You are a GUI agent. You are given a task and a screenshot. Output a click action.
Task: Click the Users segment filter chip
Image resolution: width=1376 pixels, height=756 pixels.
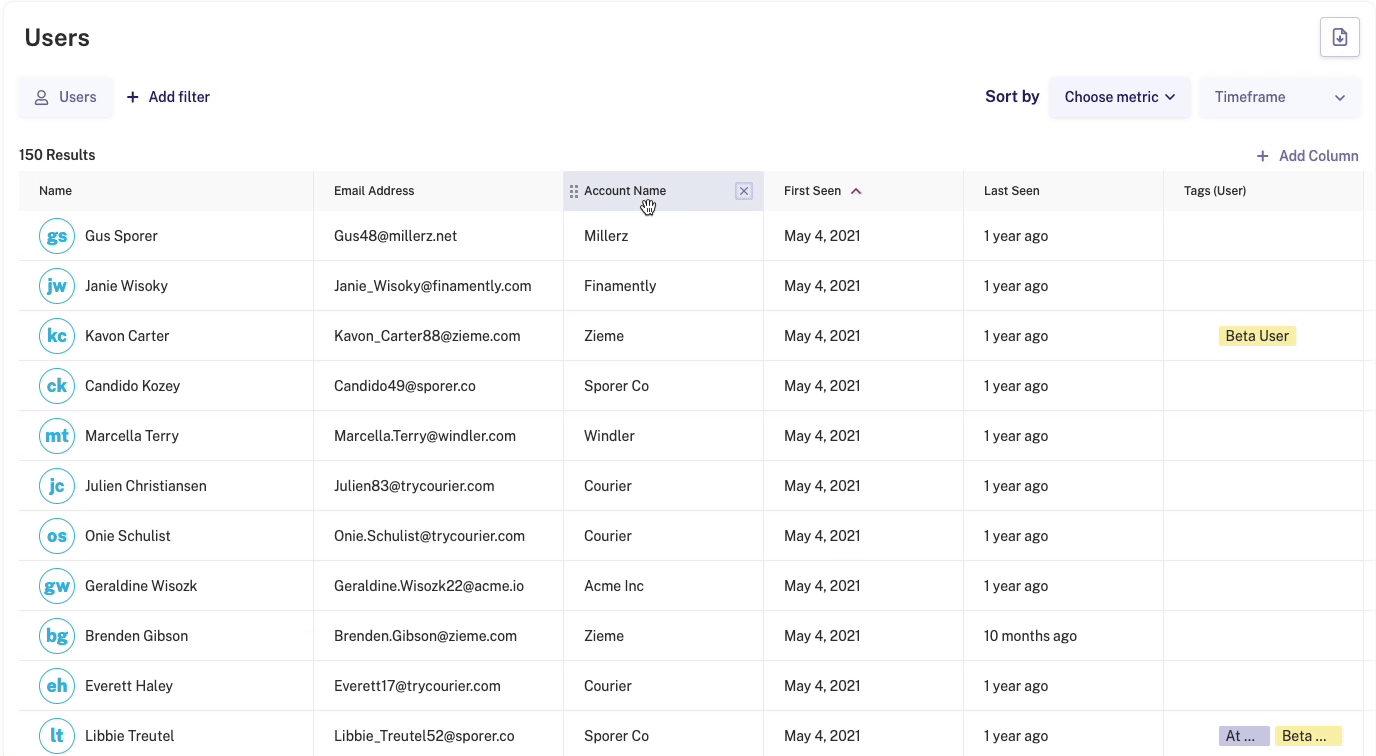tap(66, 97)
